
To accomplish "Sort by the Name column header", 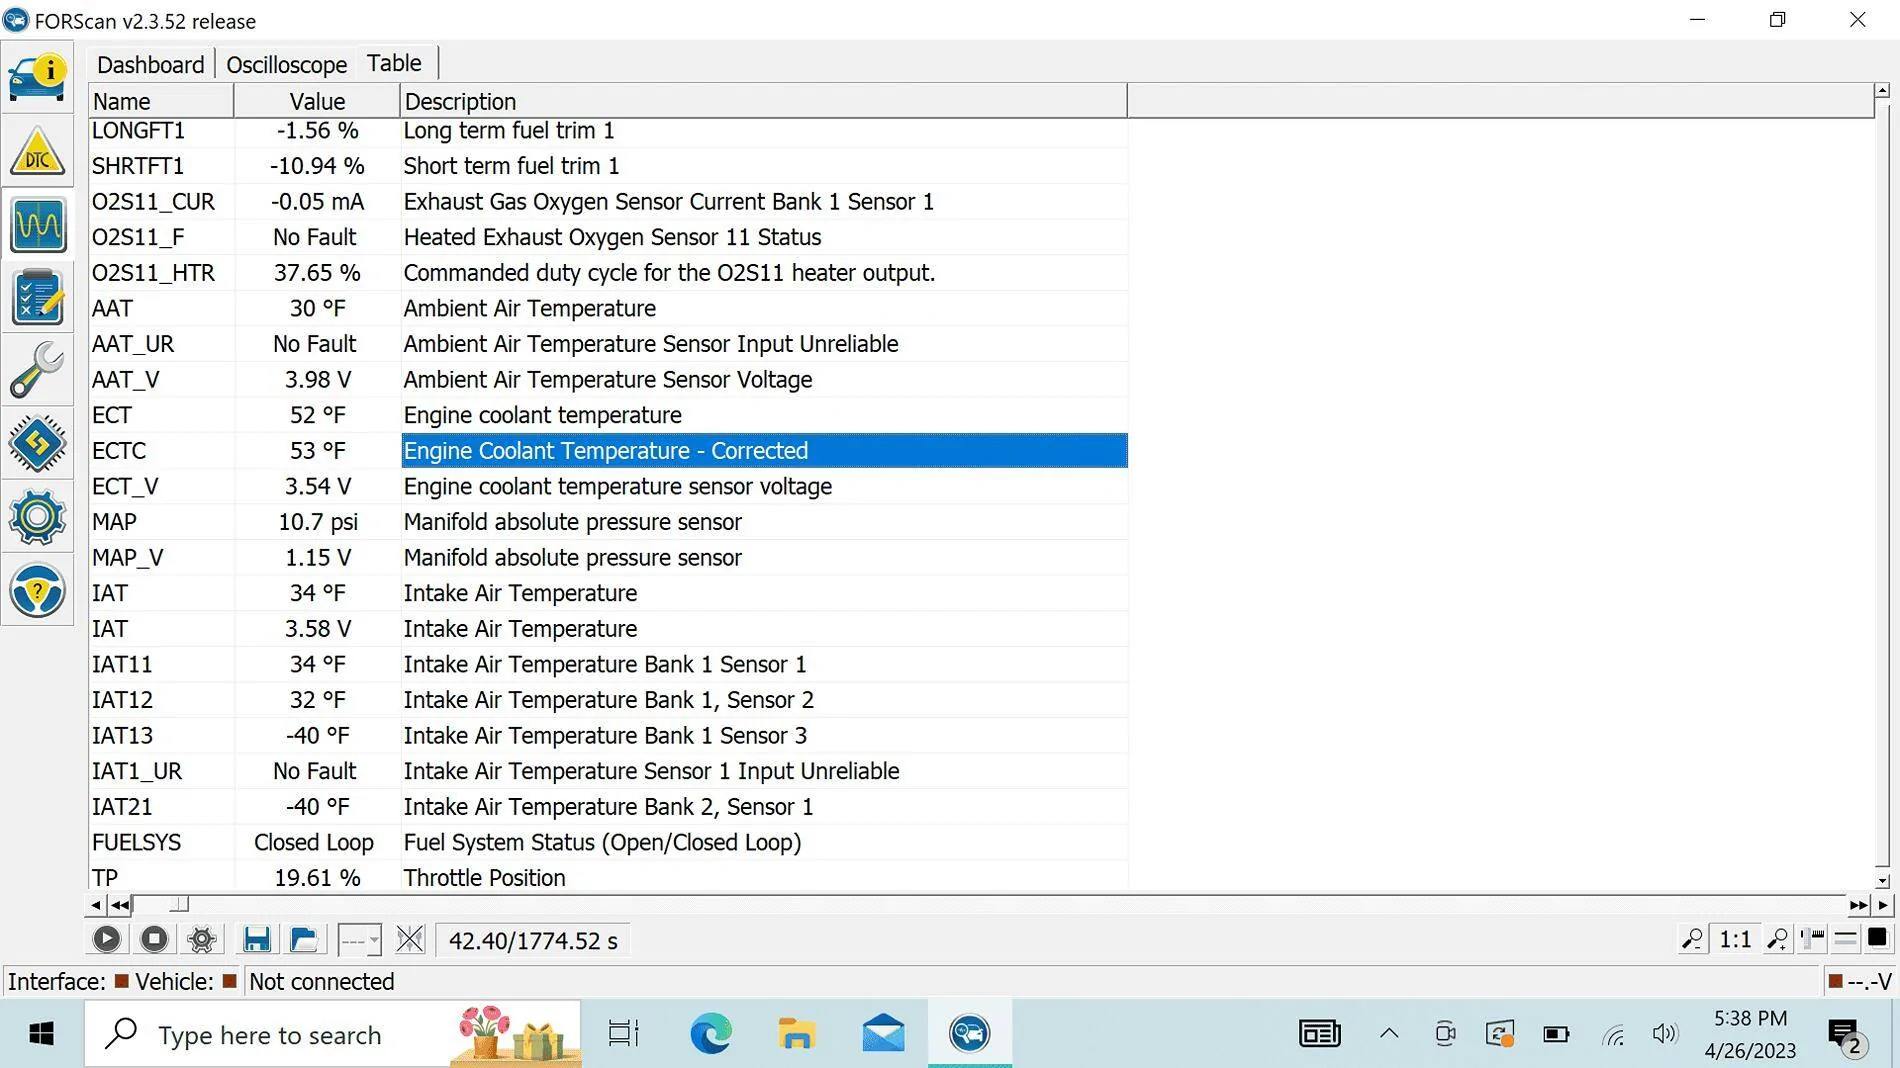I will click(161, 101).
